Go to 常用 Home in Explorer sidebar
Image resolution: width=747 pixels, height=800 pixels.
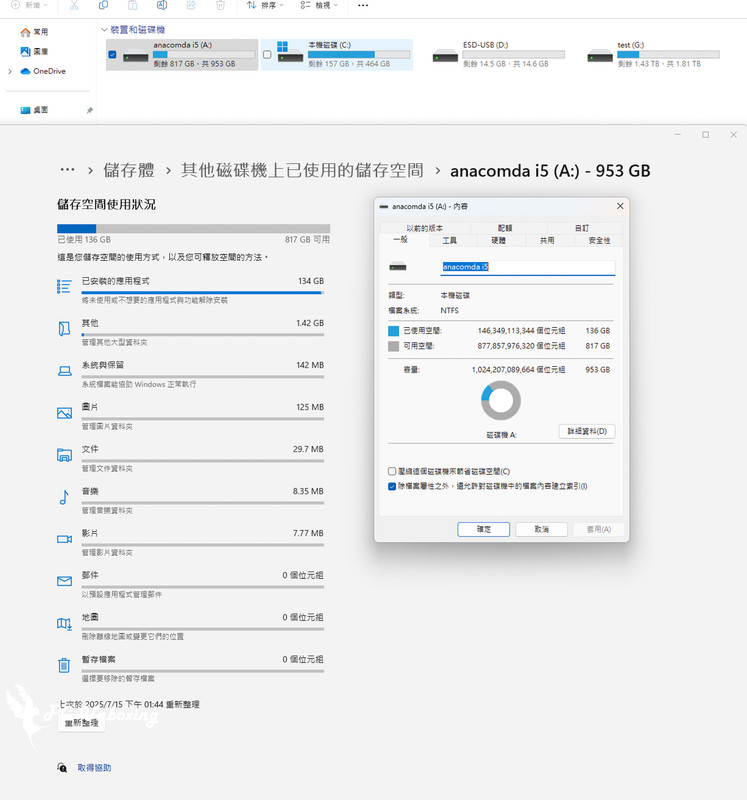(x=34, y=32)
